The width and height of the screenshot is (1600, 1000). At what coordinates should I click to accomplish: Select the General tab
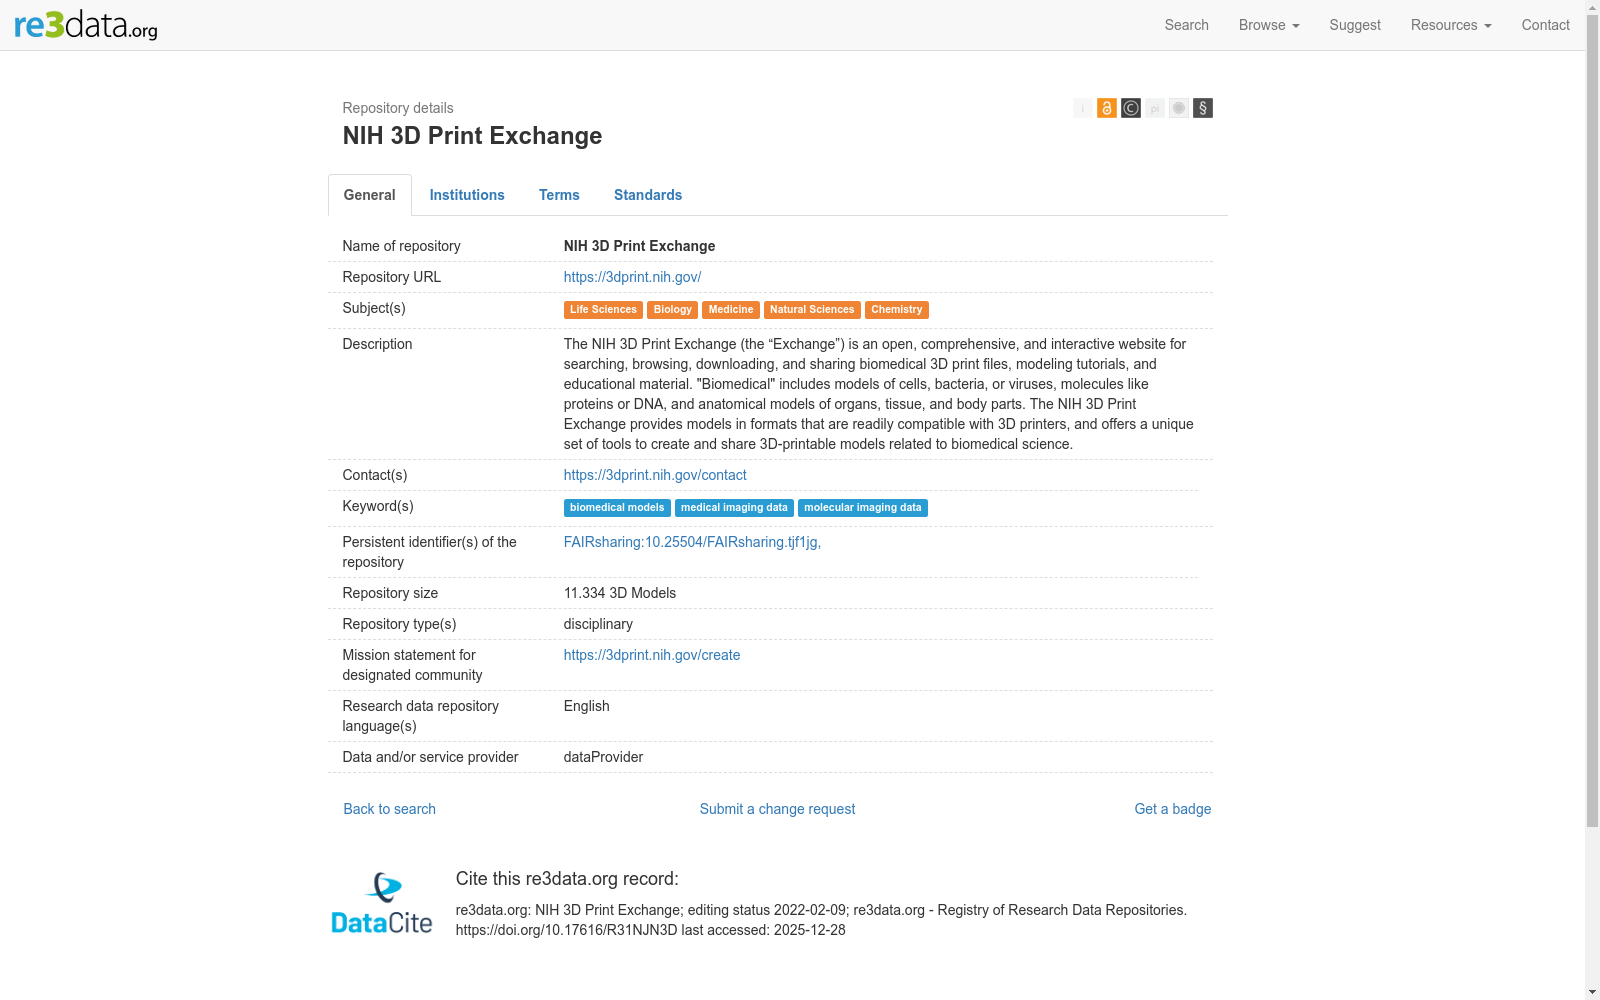(370, 195)
